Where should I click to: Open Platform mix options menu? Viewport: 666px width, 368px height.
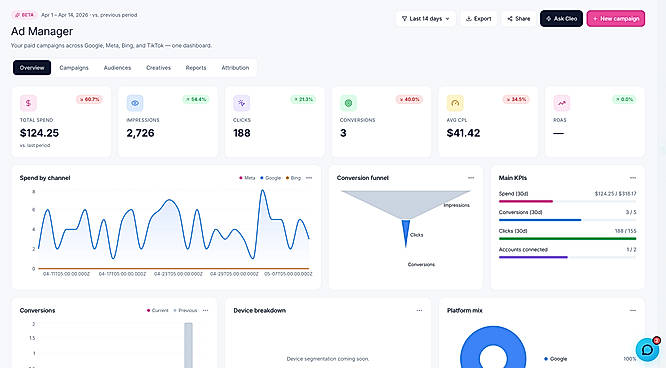[x=632, y=311]
